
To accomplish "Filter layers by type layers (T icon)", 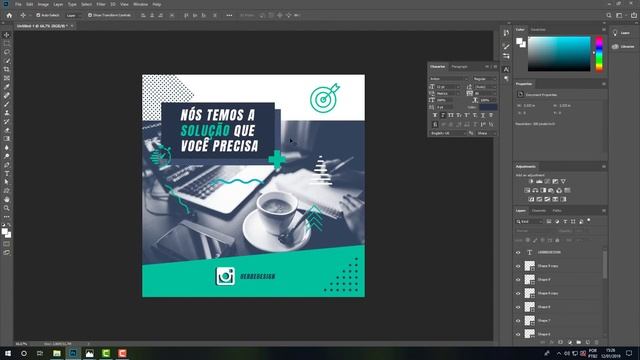I will point(565,222).
